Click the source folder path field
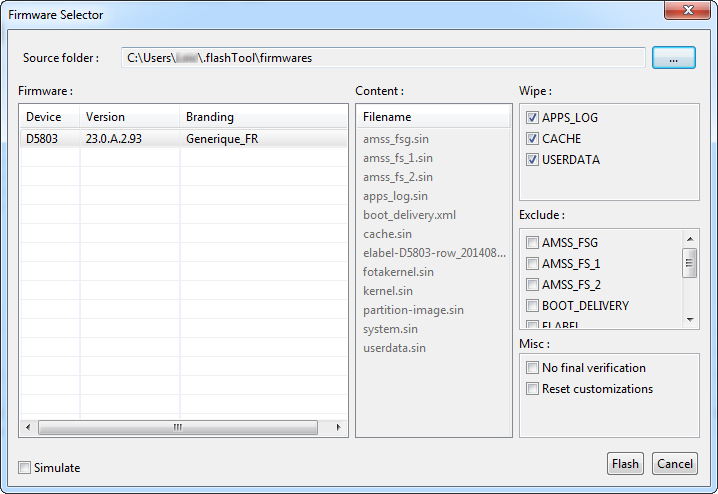 [383, 58]
